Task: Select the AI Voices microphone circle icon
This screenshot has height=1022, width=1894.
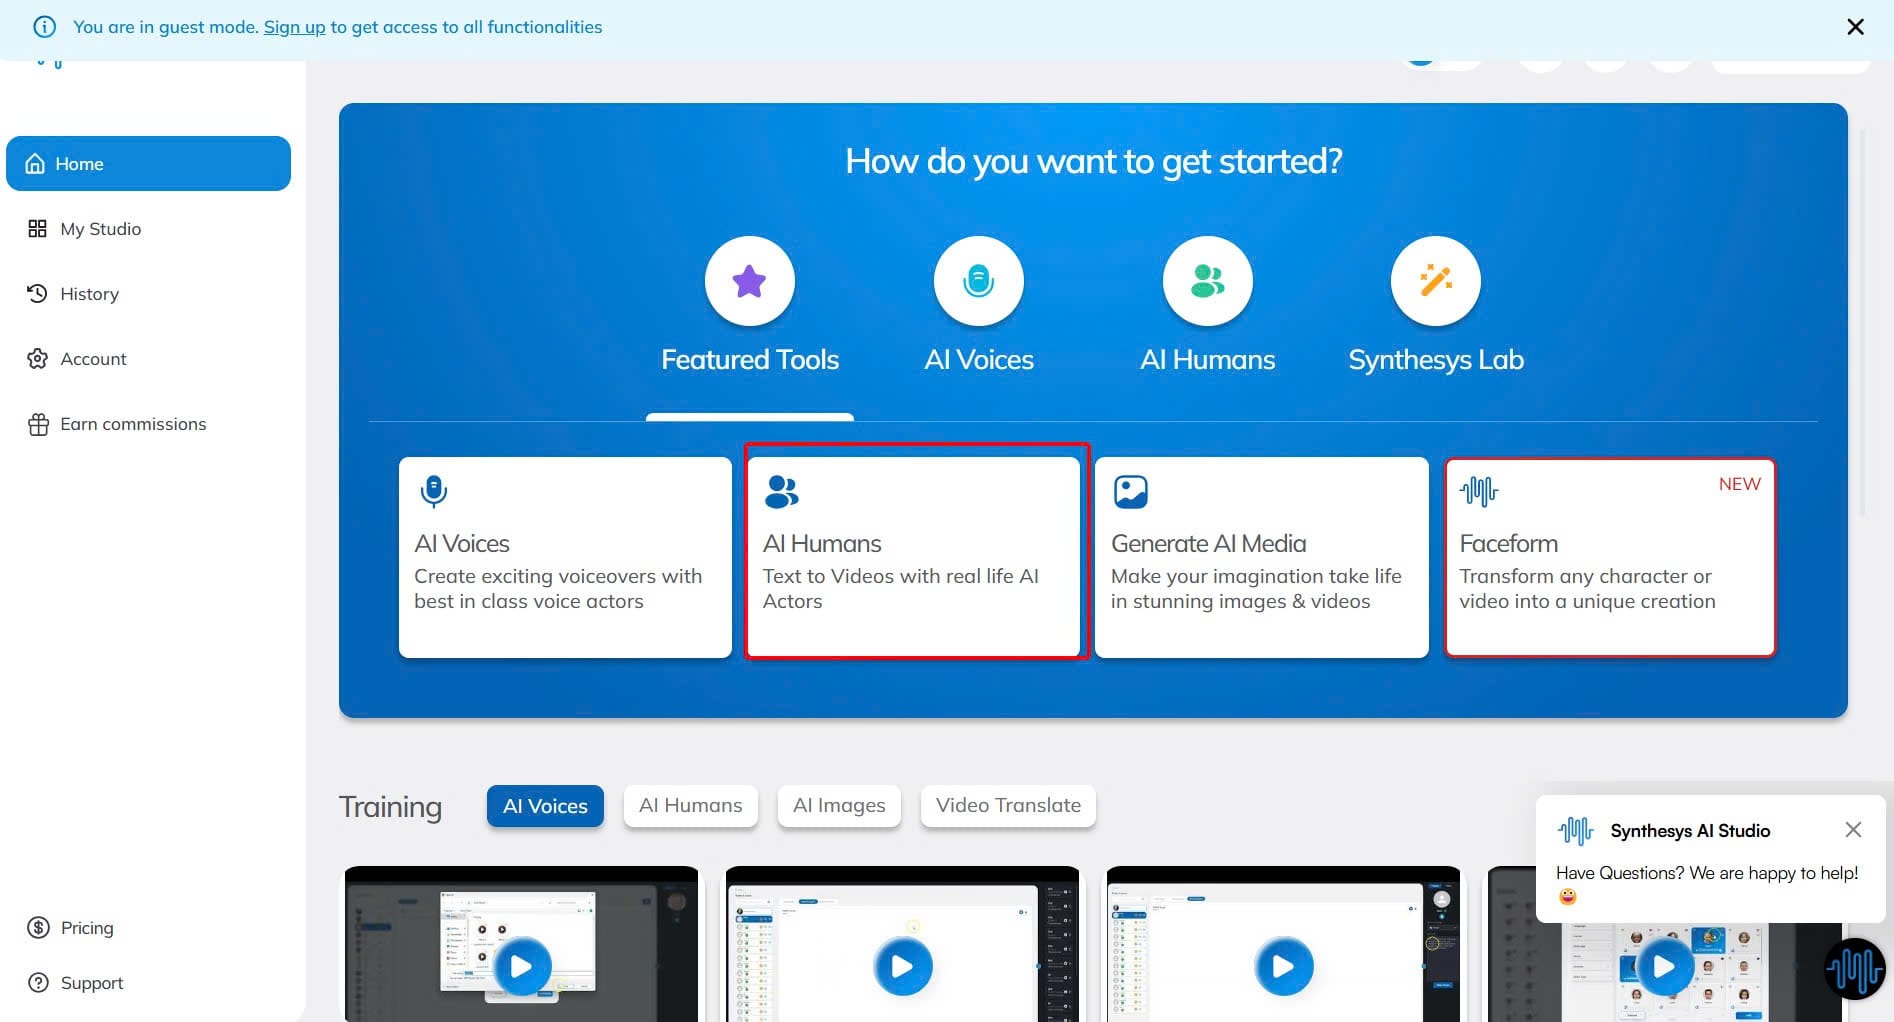Action: [x=978, y=281]
